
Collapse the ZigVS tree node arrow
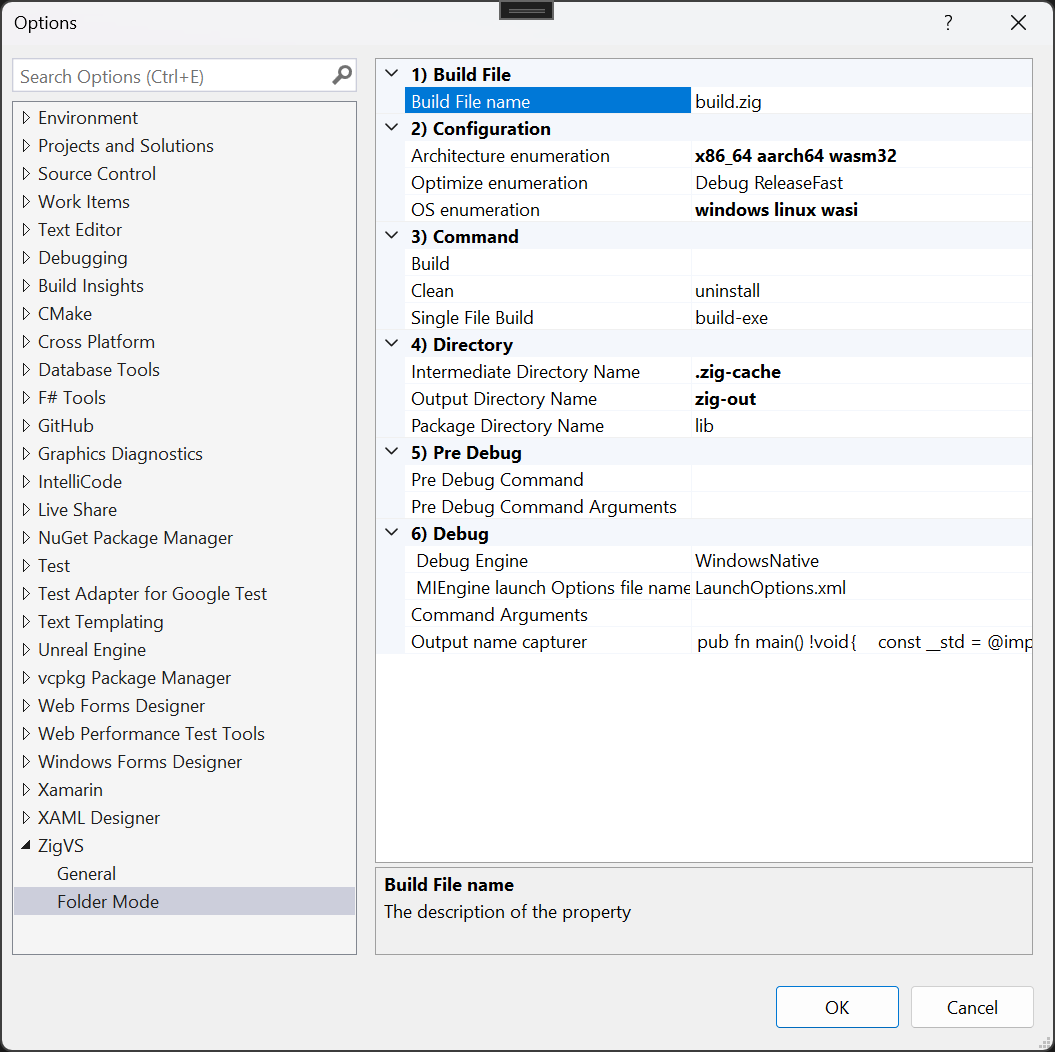coord(26,846)
